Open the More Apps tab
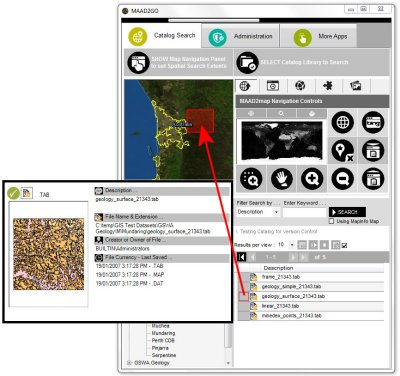 tap(318, 36)
